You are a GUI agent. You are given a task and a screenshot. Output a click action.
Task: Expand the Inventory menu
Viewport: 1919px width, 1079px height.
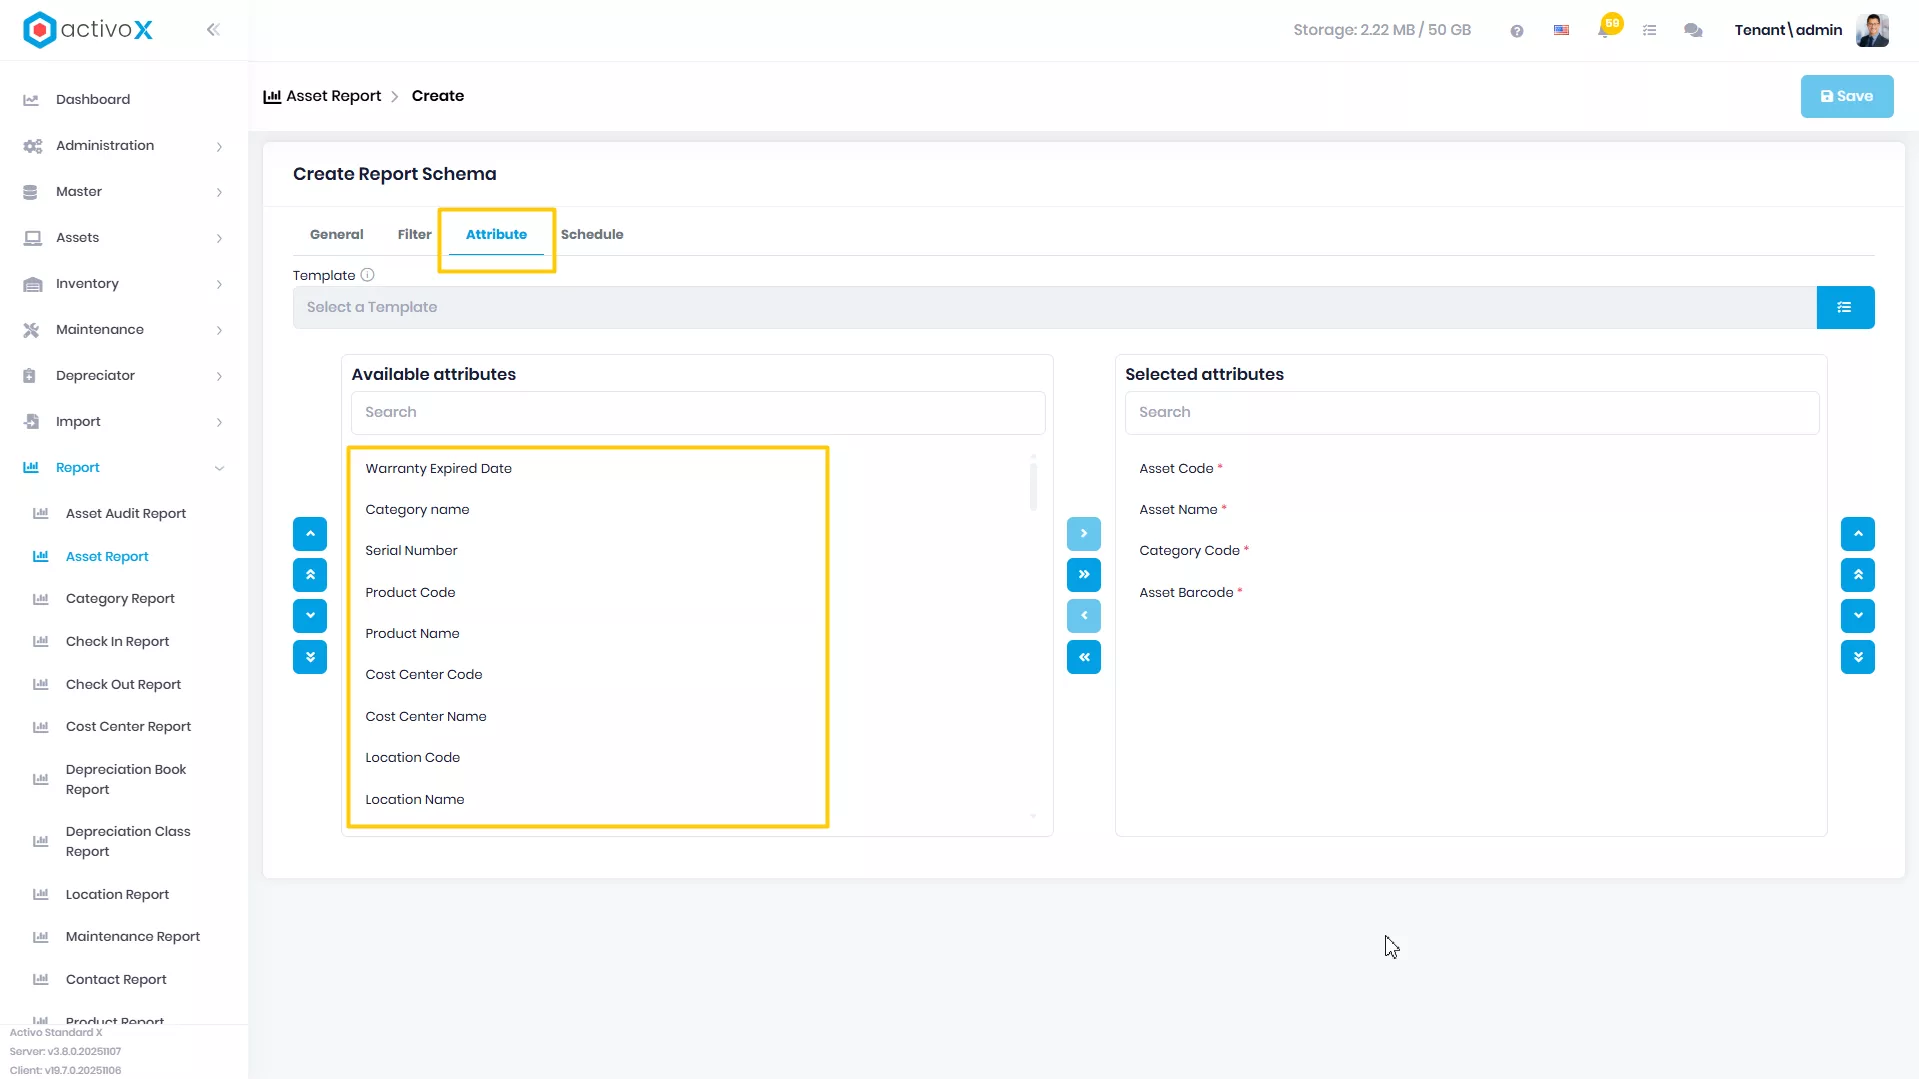(x=124, y=284)
